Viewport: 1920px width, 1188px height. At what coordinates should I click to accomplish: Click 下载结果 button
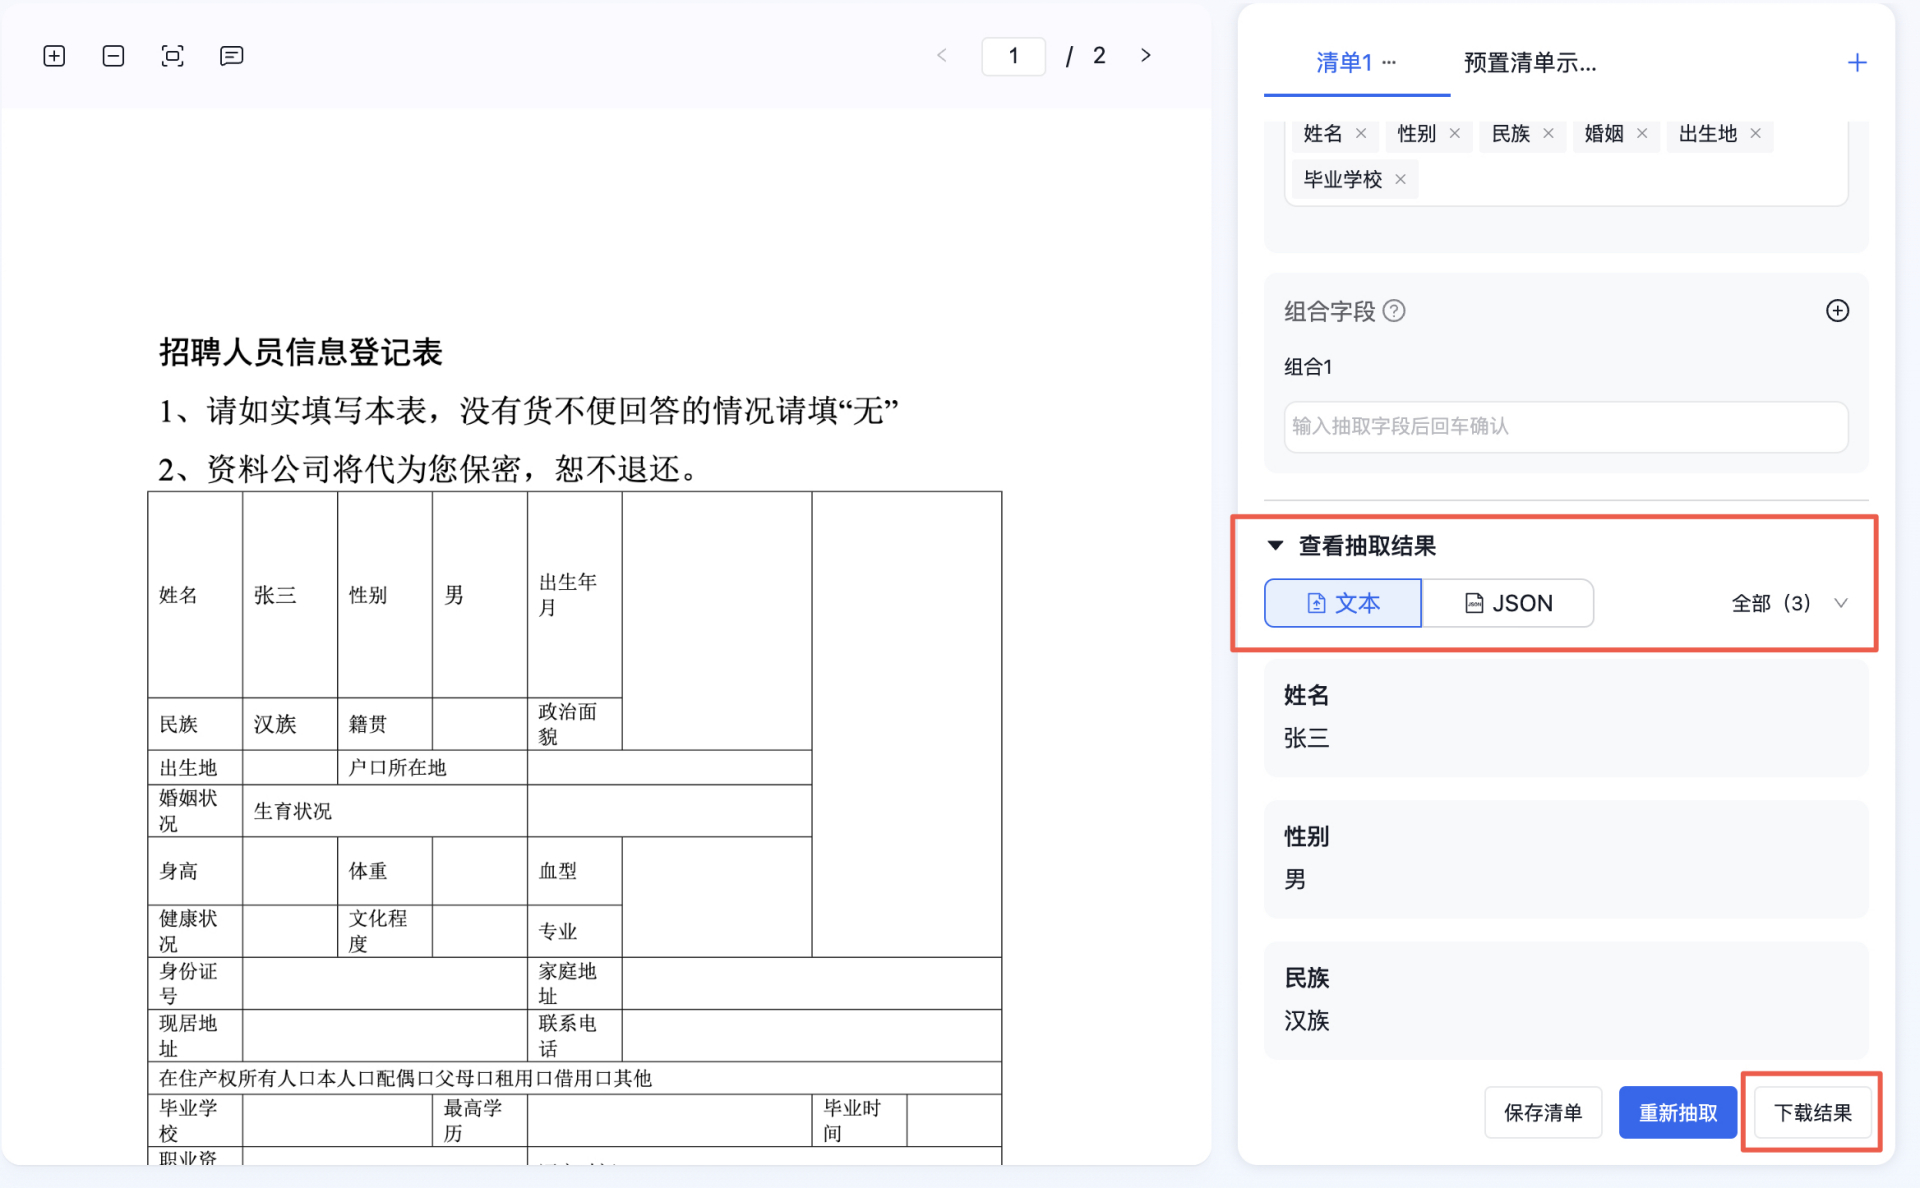click(x=1812, y=1113)
